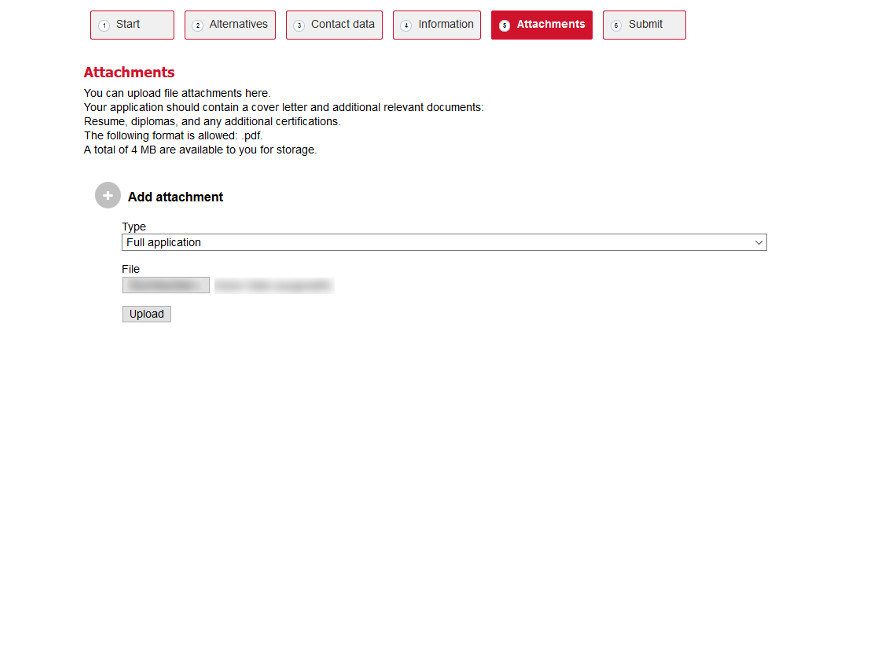870x670 pixels.
Task: Open the Information step
Action: click(x=437, y=25)
